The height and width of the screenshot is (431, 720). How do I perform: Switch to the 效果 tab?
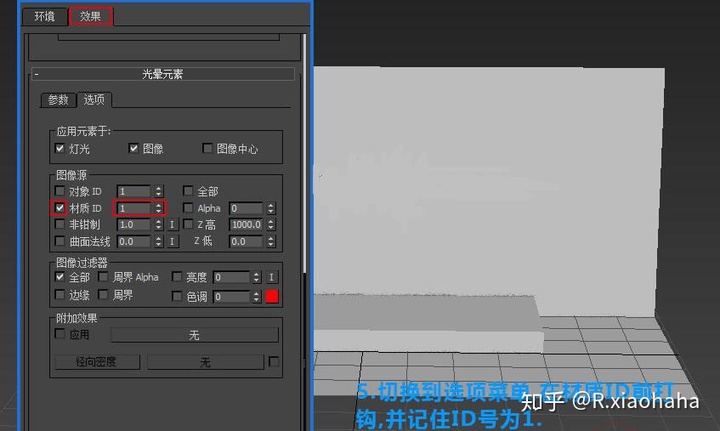click(90, 17)
